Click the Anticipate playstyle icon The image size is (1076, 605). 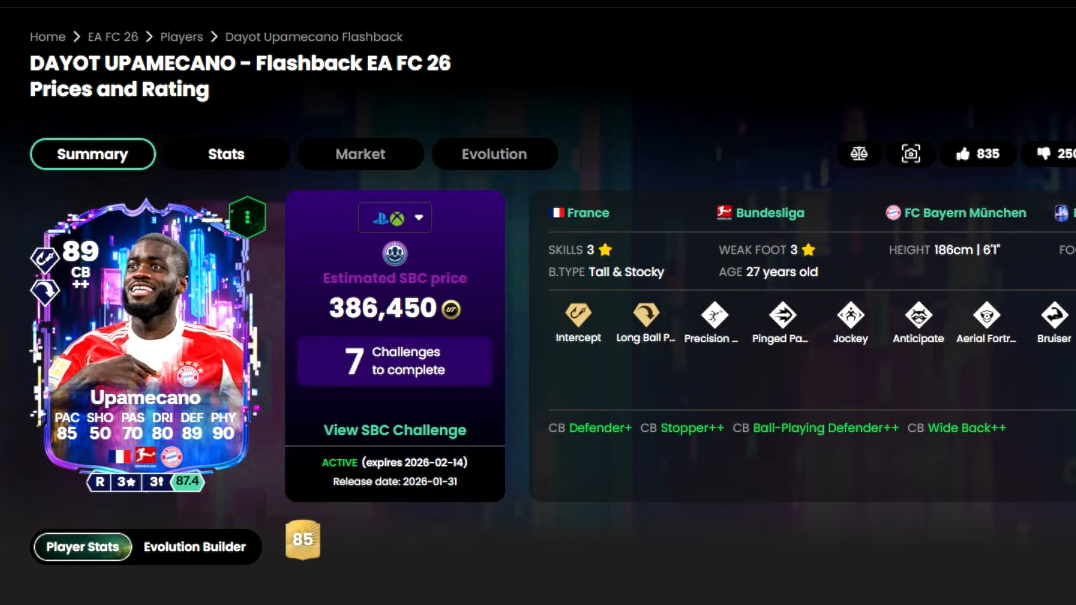click(918, 316)
